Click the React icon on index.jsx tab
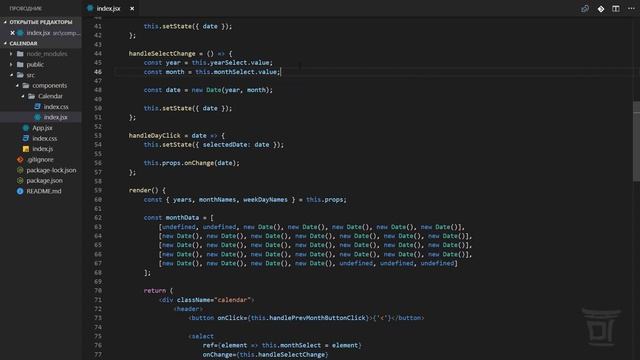640x360 pixels. pyautogui.click(x=90, y=8)
